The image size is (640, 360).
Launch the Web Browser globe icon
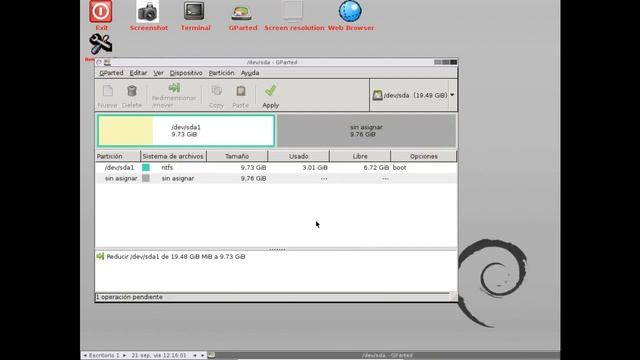click(350, 11)
